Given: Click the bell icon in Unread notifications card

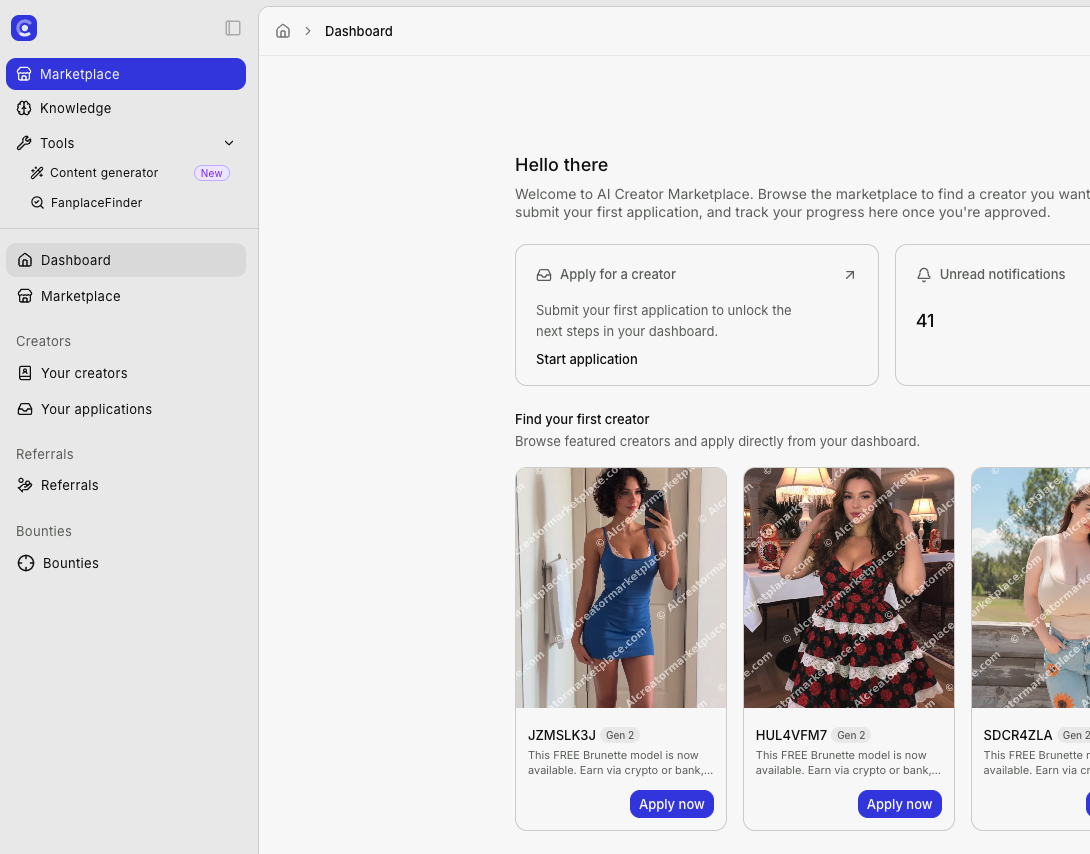Looking at the screenshot, I should [924, 275].
